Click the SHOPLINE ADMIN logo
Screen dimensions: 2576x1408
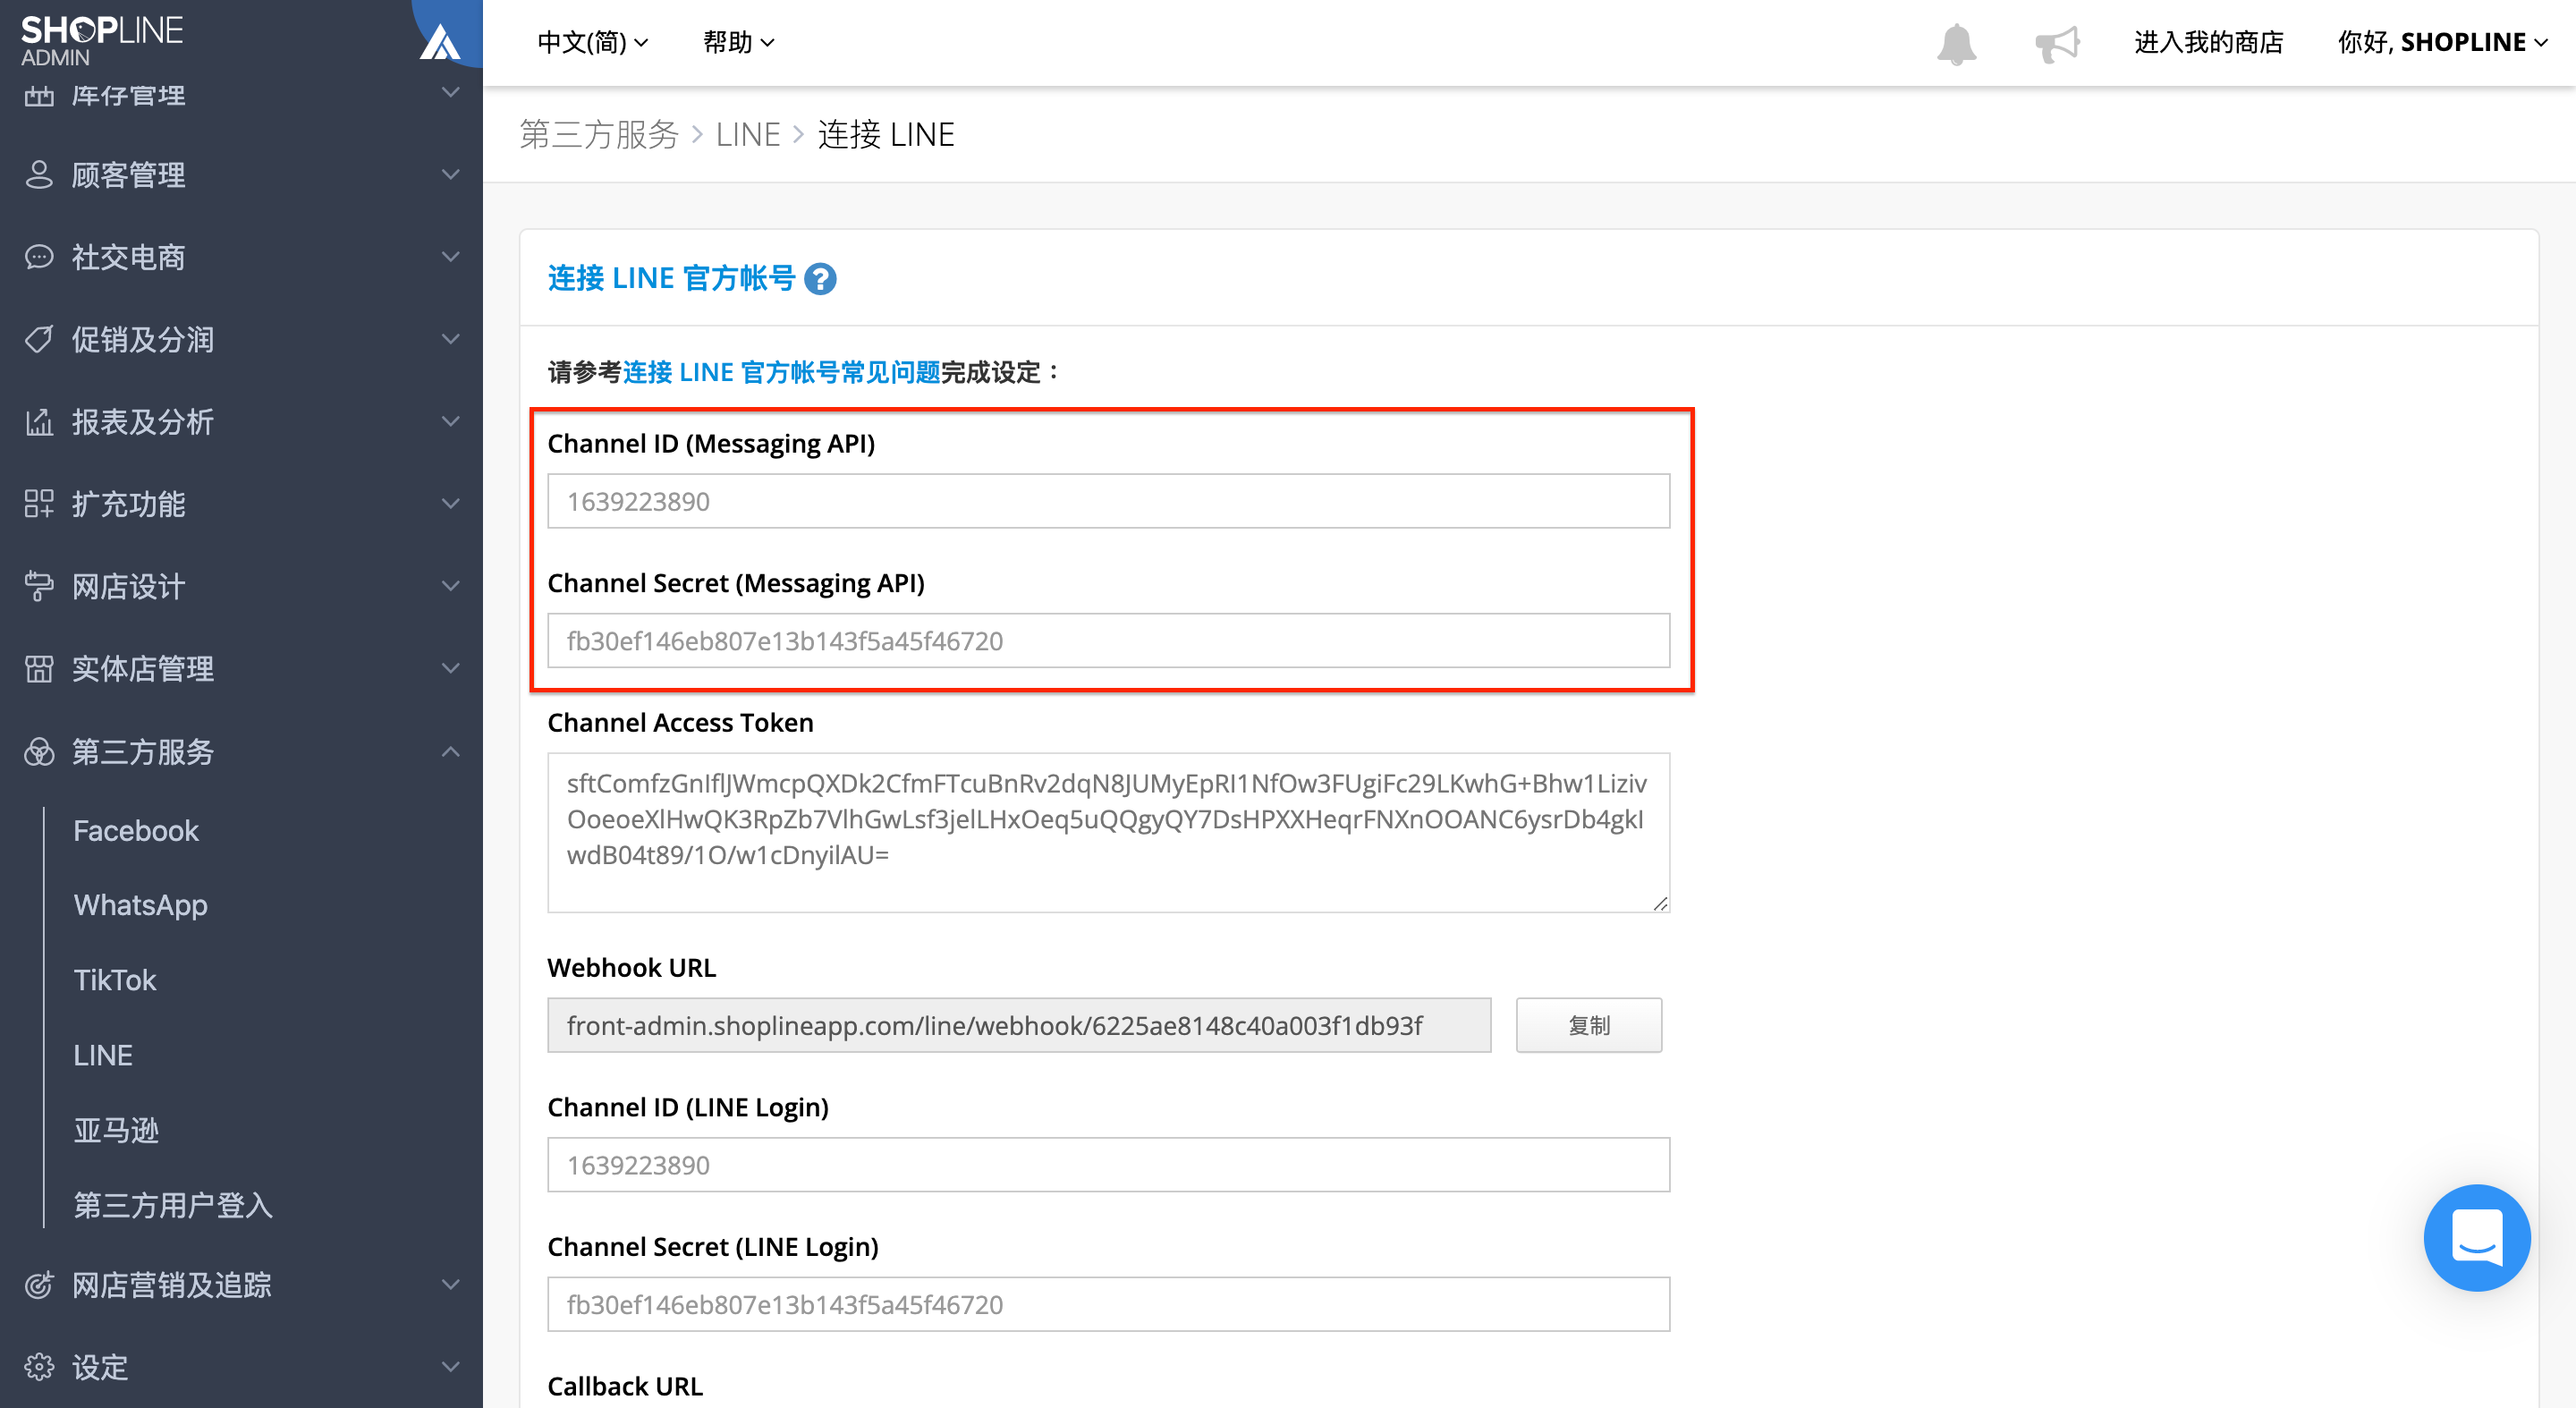click(101, 41)
